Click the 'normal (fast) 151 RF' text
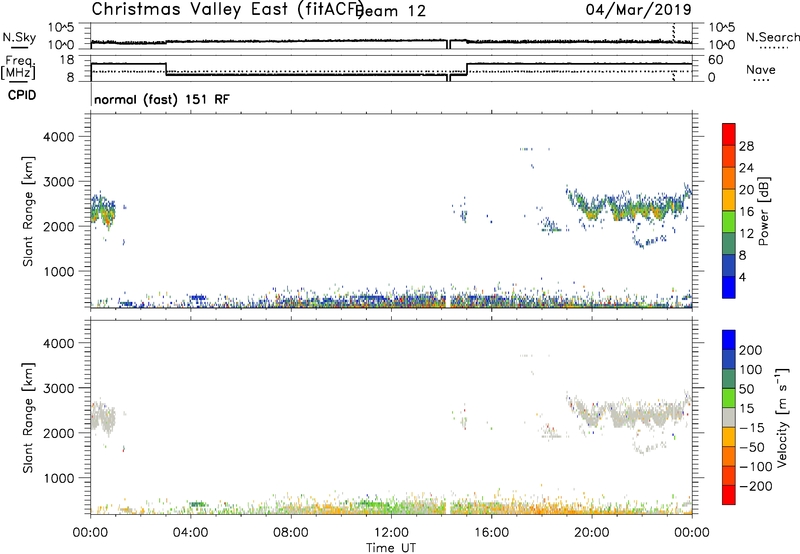 (162, 99)
